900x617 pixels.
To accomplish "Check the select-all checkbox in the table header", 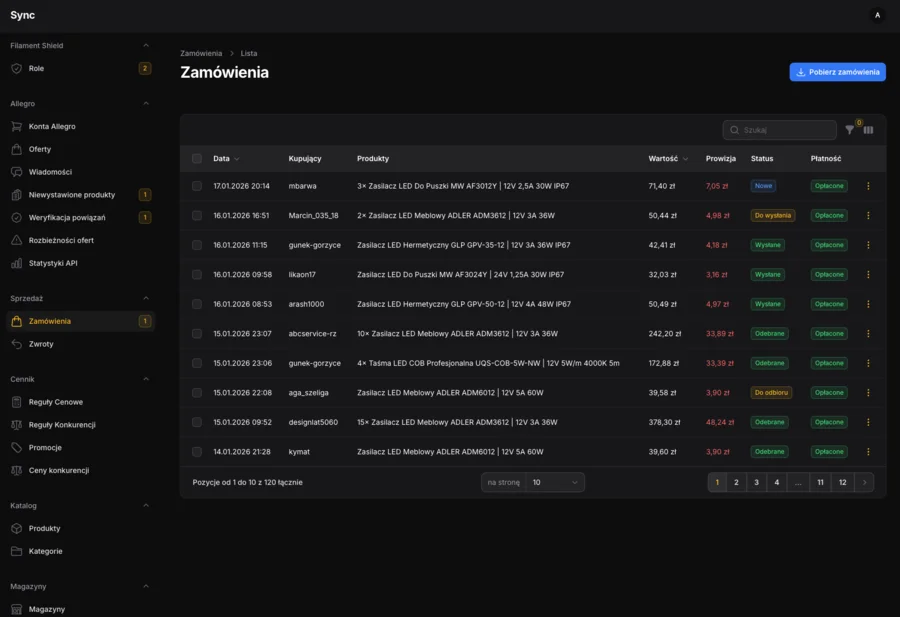I will (197, 158).
